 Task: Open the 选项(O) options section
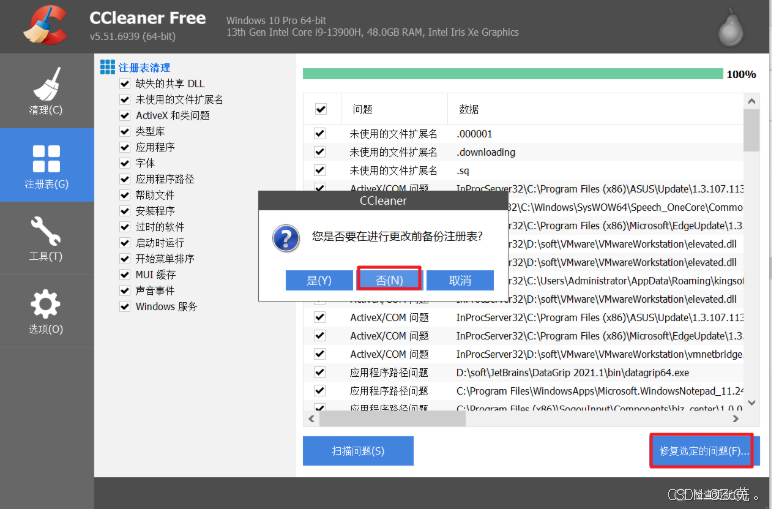(x=46, y=311)
